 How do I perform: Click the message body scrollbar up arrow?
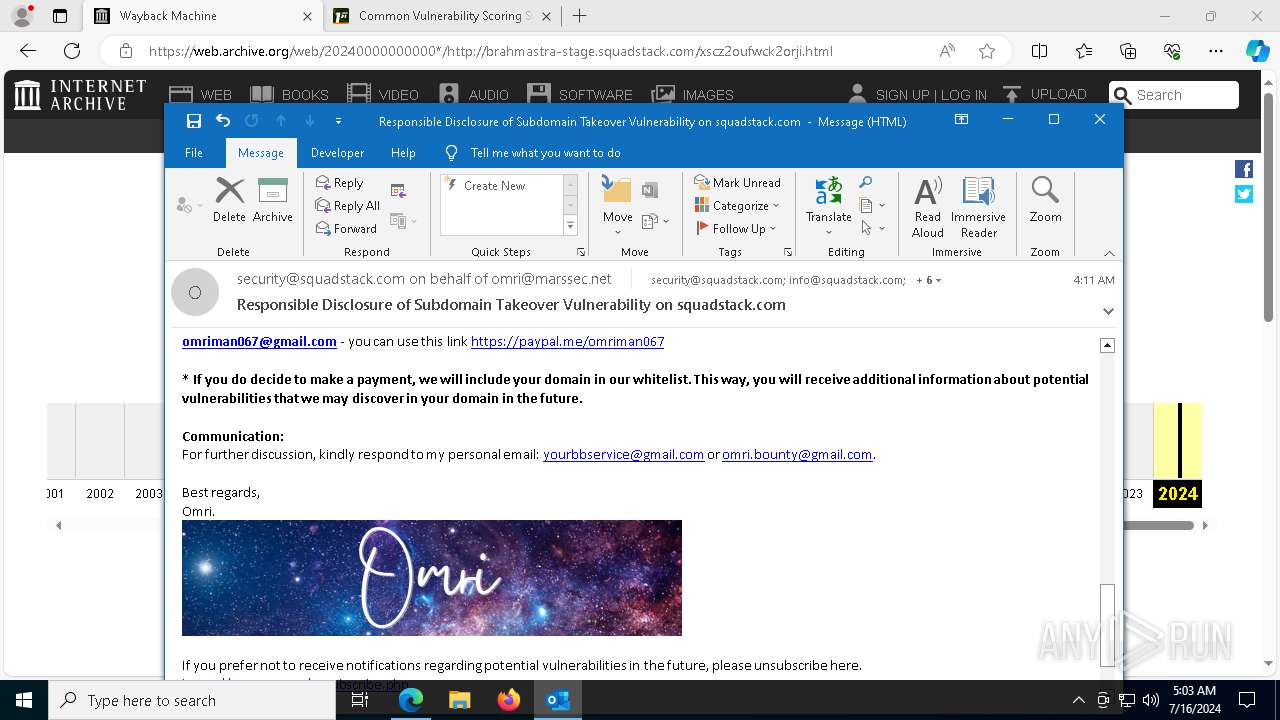pos(1107,345)
